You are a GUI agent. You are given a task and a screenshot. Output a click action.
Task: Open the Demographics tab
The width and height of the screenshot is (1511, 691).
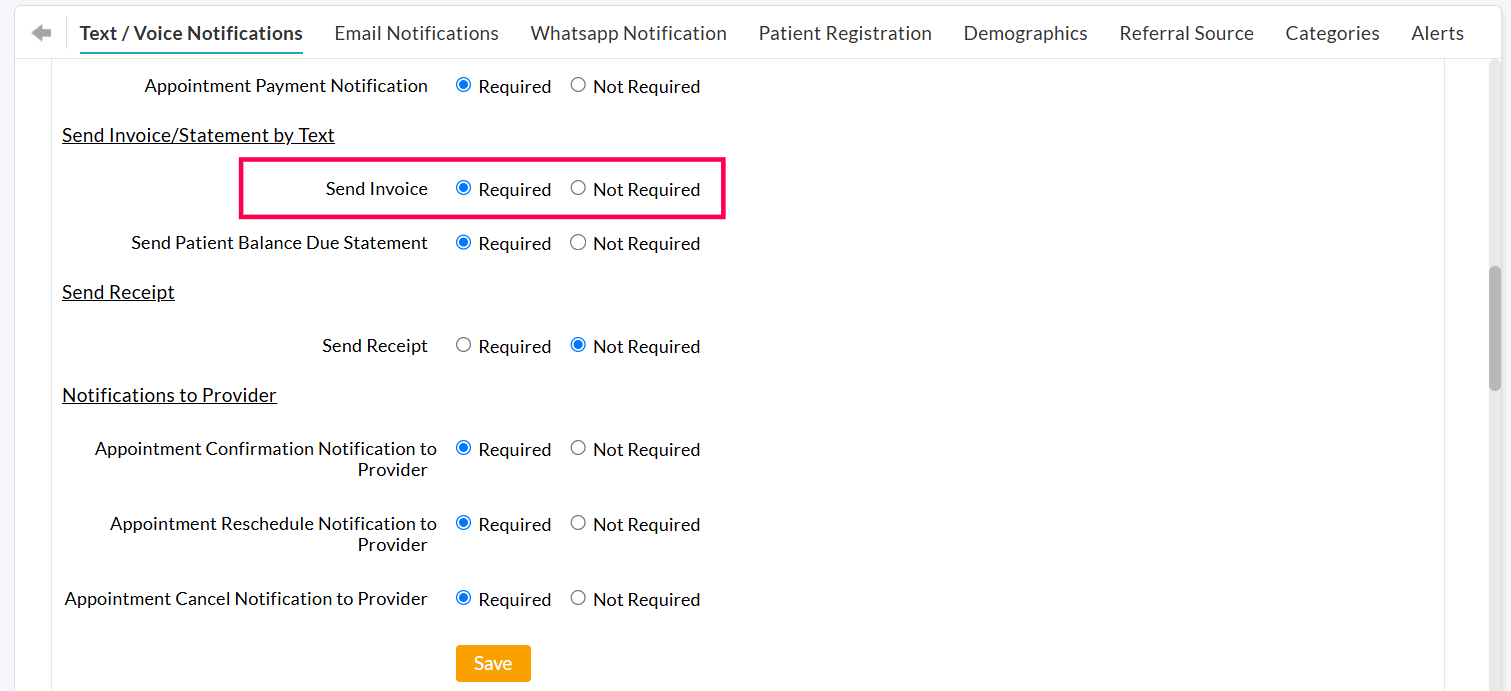[x=1025, y=32]
